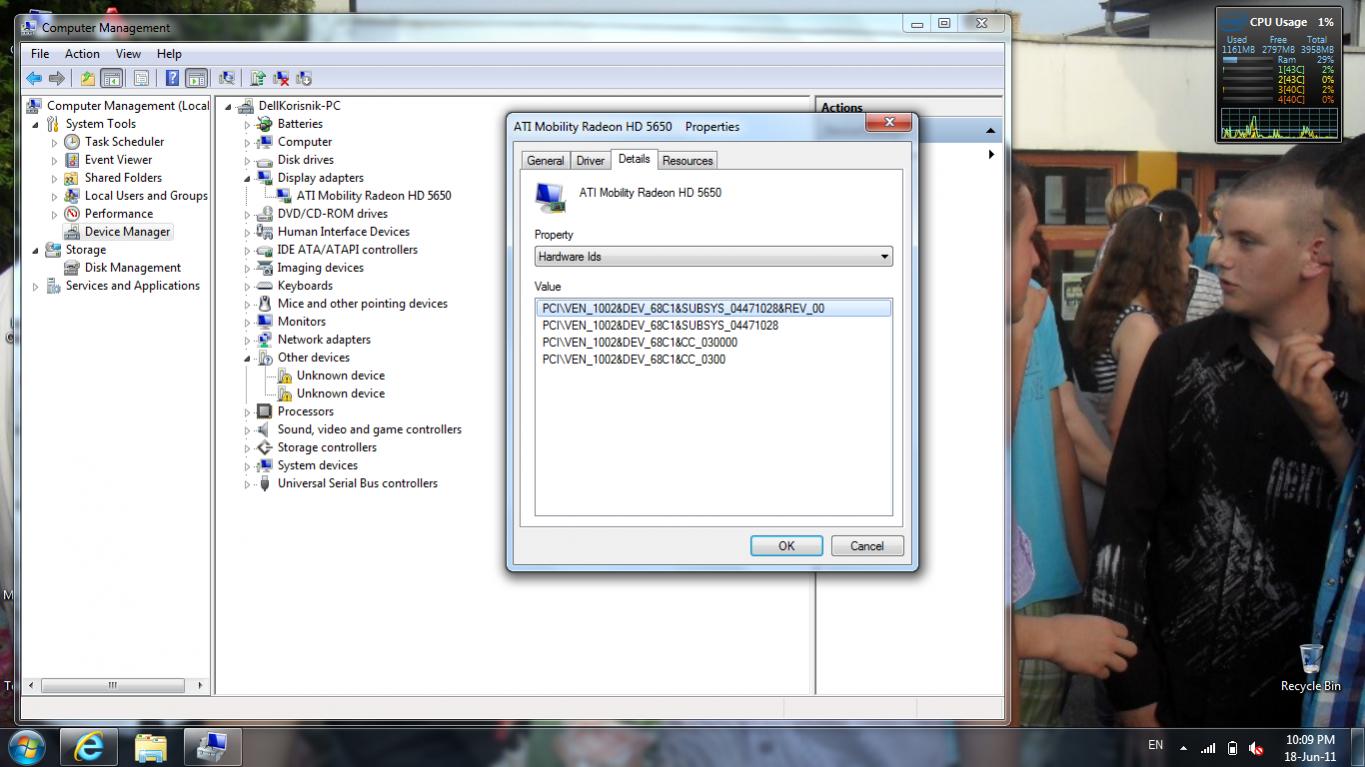Expand the Disk drives category

(x=247, y=161)
